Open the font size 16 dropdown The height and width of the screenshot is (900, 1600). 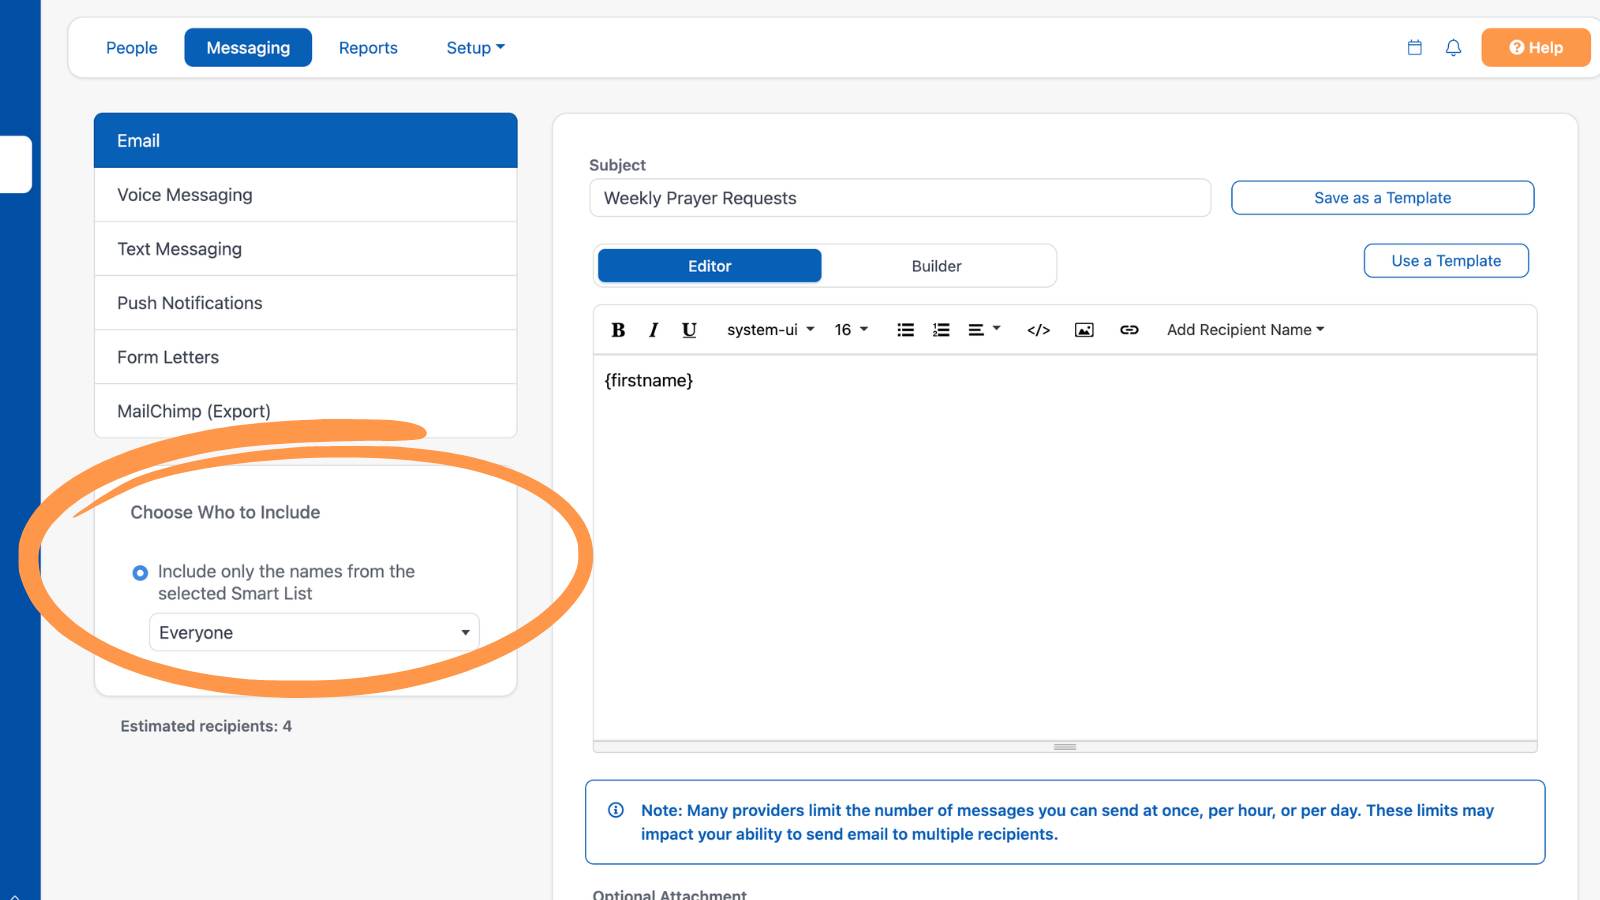[851, 330]
